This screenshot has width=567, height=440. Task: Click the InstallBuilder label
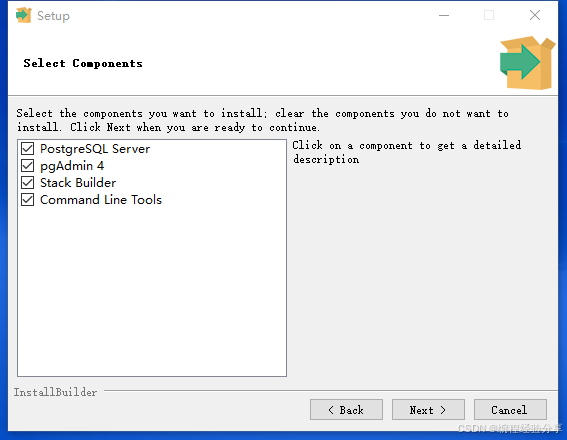click(x=55, y=392)
